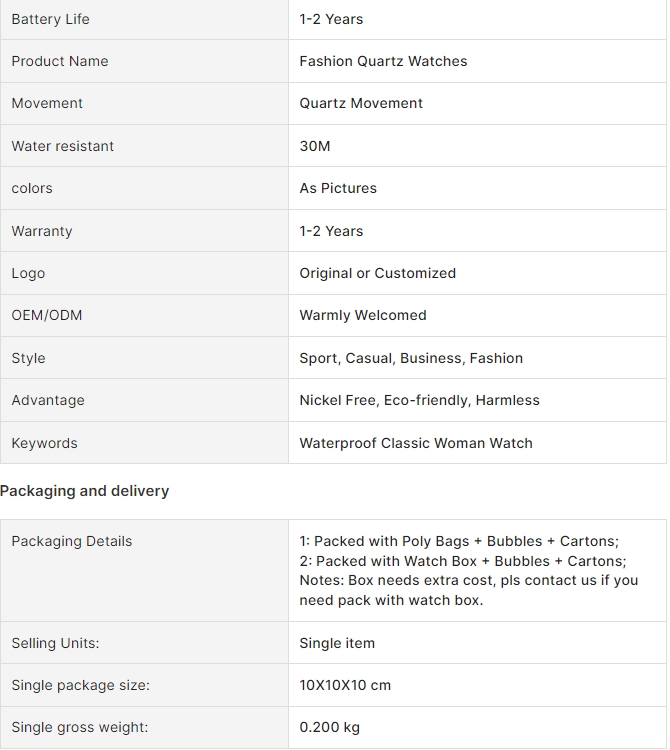Select Waterproof Classic Woman Watch keywords
Viewport: 670px width, 750px height.
tap(416, 443)
